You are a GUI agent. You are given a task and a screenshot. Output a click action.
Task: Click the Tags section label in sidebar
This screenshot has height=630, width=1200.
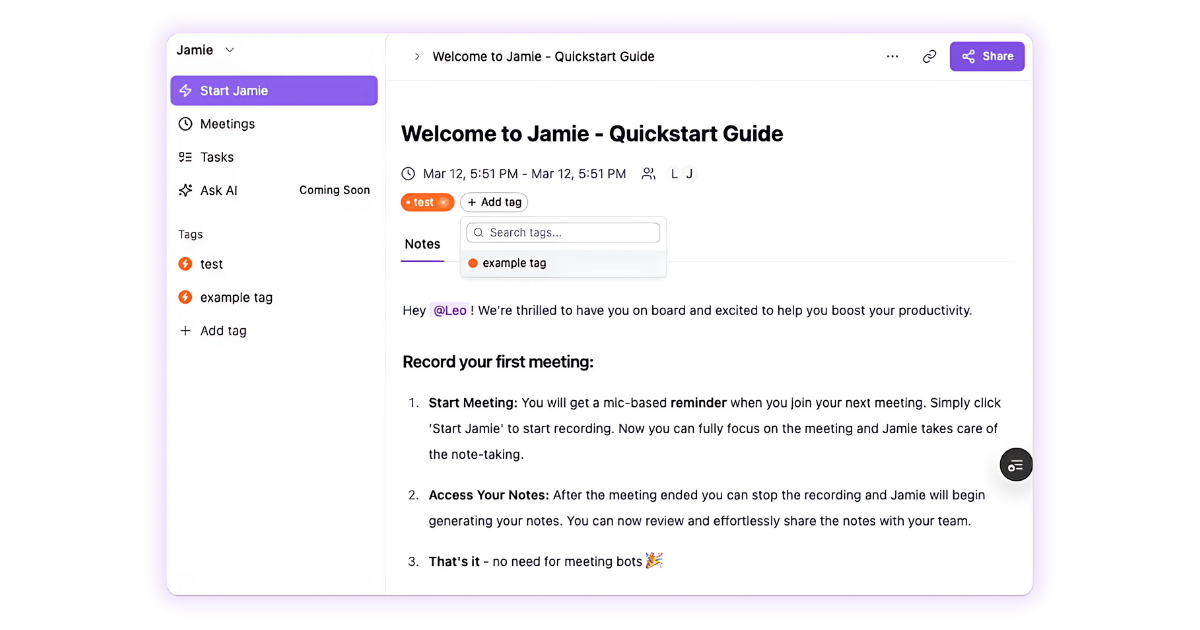190,235
